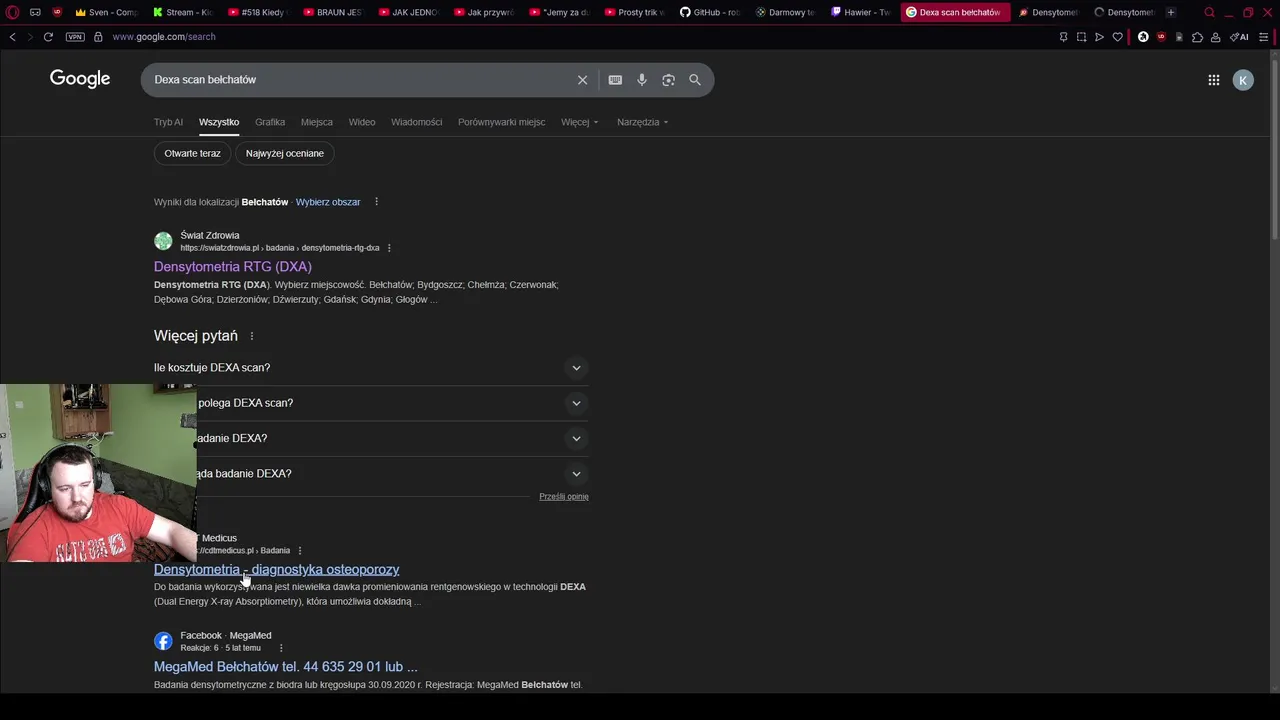Go back to previous page

[12, 37]
